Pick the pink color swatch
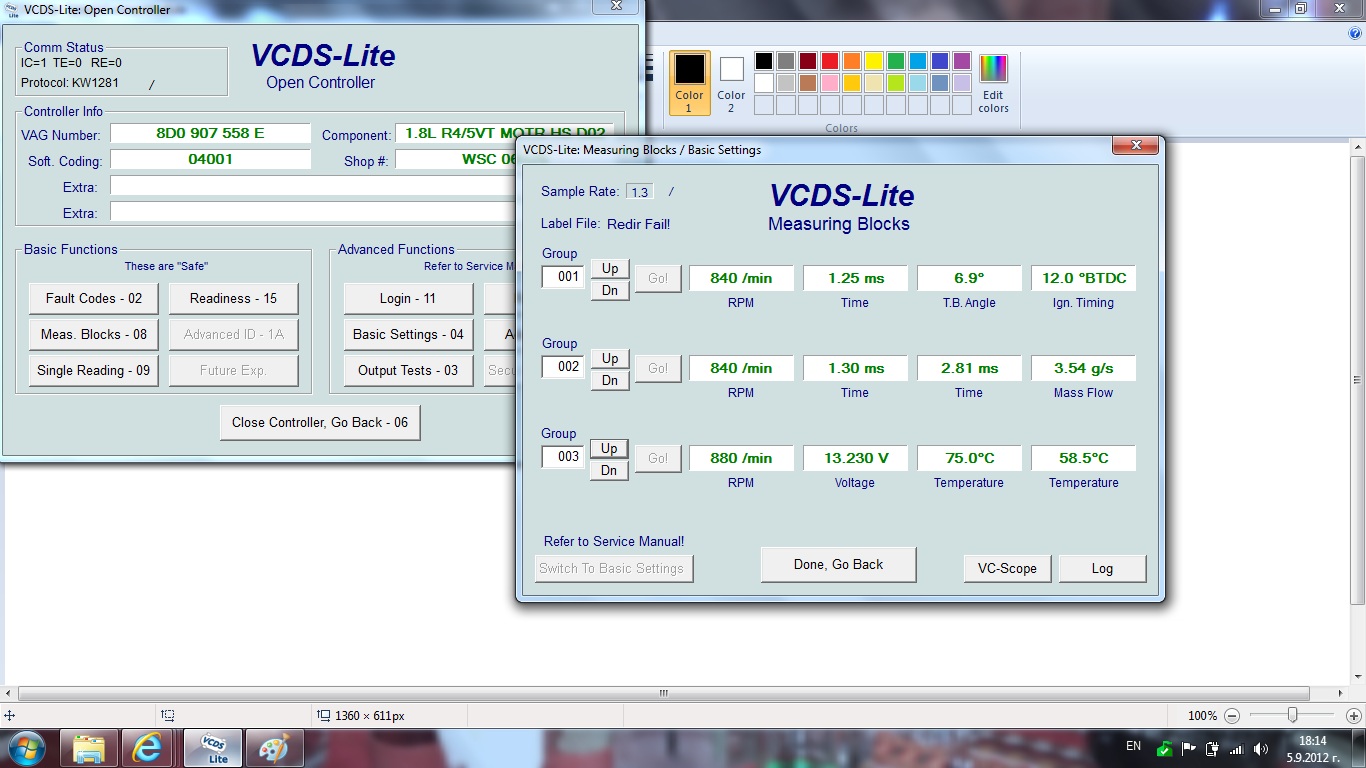Image resolution: width=1366 pixels, height=768 pixels. (x=830, y=83)
